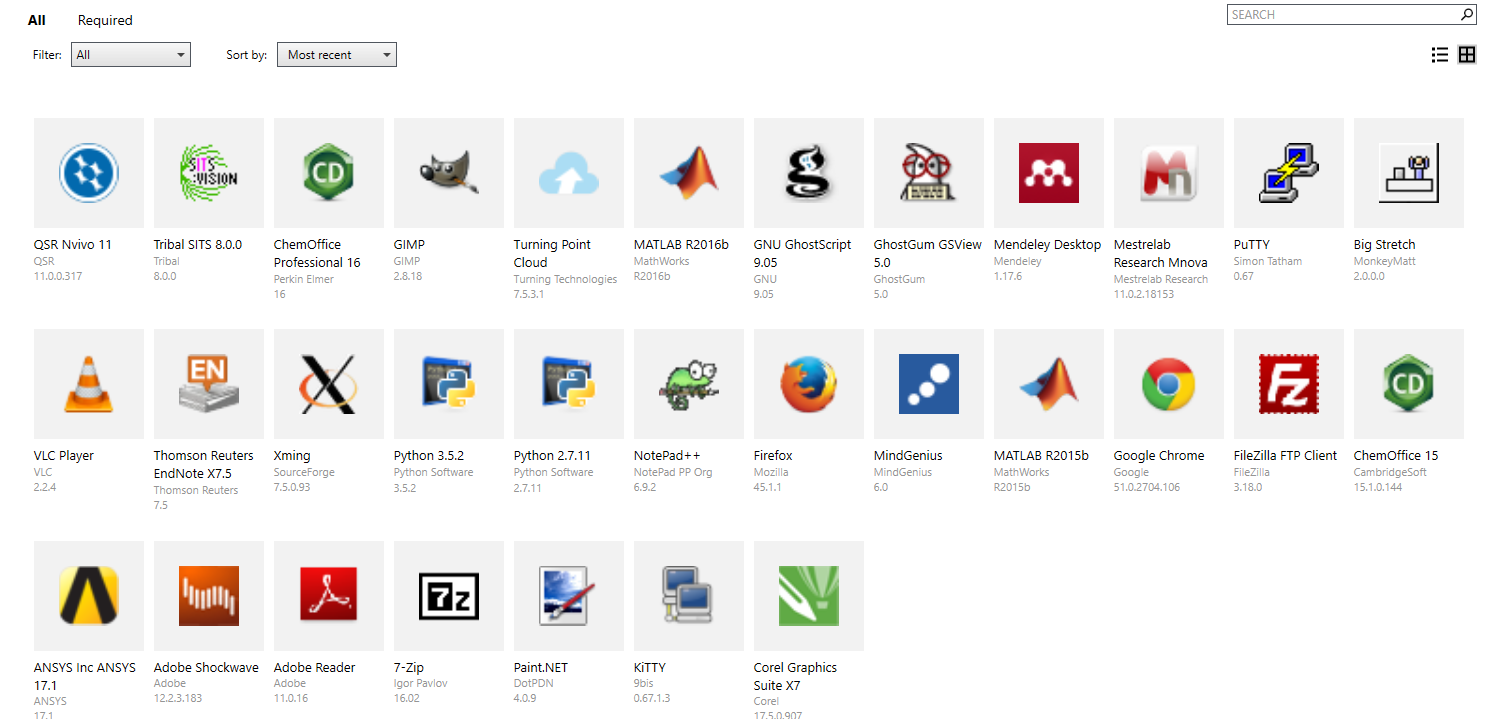The image size is (1497, 719).
Task: Click the Xming title text
Action: click(292, 456)
